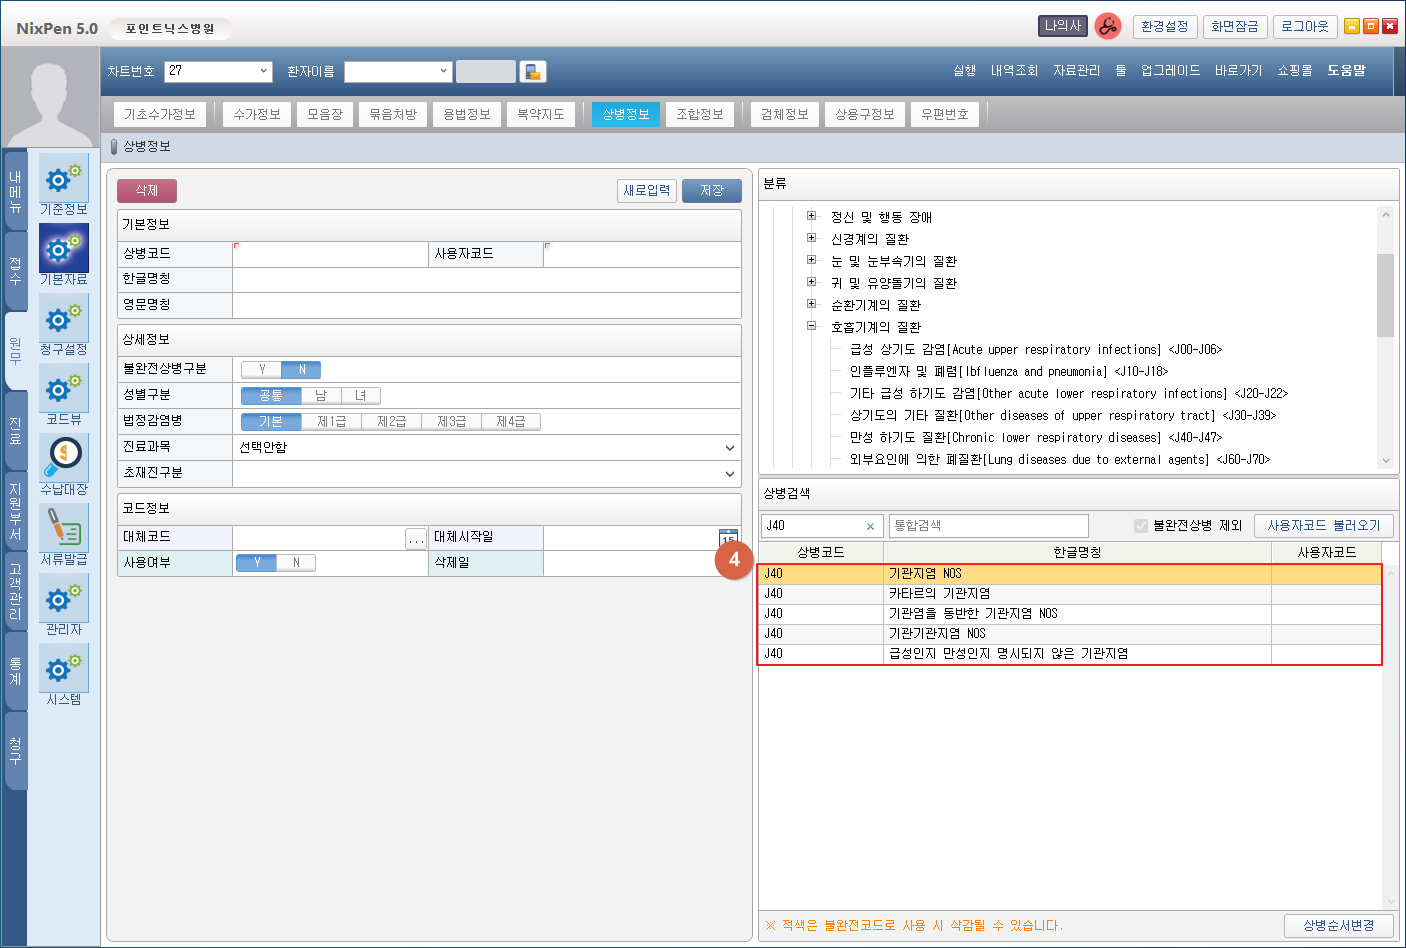Collapse the 호흡기계의 질환 tree node
The width and height of the screenshot is (1406, 948).
point(812,326)
